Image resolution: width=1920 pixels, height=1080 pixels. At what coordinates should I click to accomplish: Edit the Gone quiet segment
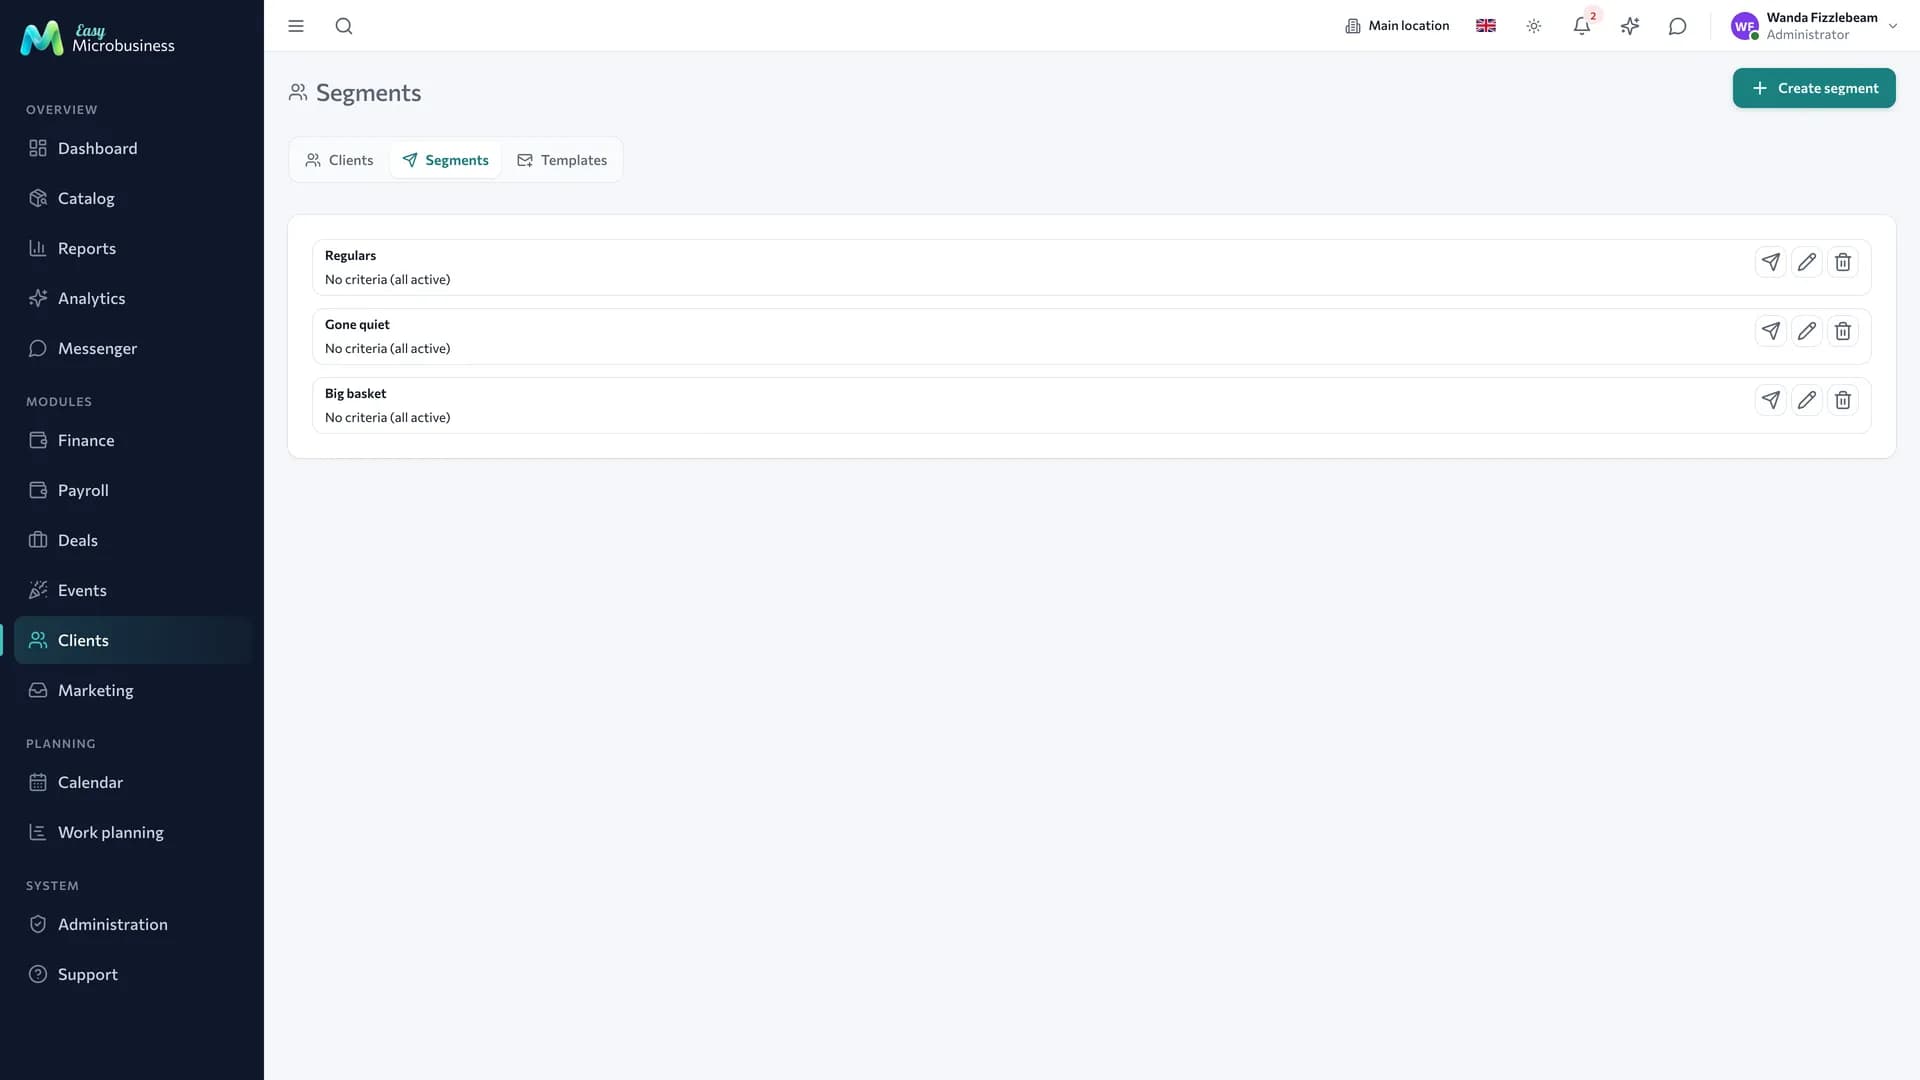(x=1806, y=331)
